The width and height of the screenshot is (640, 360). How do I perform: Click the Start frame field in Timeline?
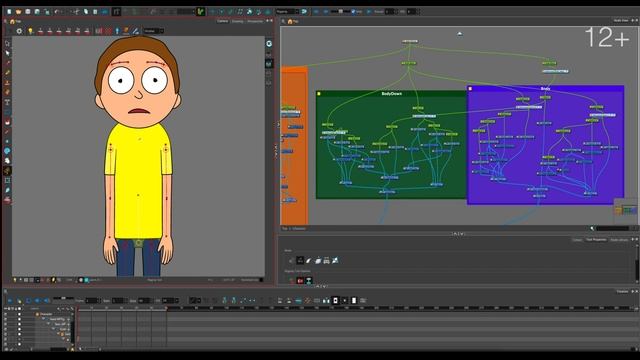click(118, 300)
